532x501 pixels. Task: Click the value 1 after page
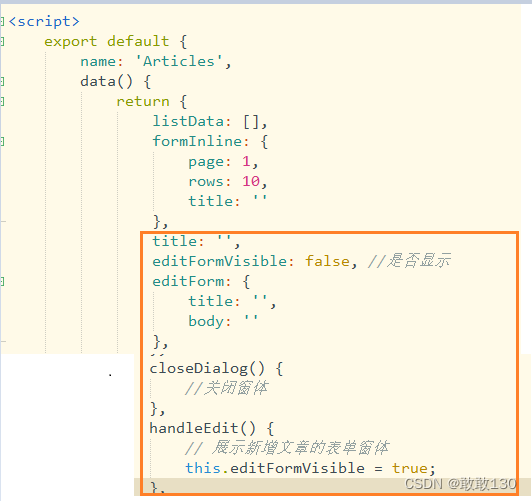246,161
